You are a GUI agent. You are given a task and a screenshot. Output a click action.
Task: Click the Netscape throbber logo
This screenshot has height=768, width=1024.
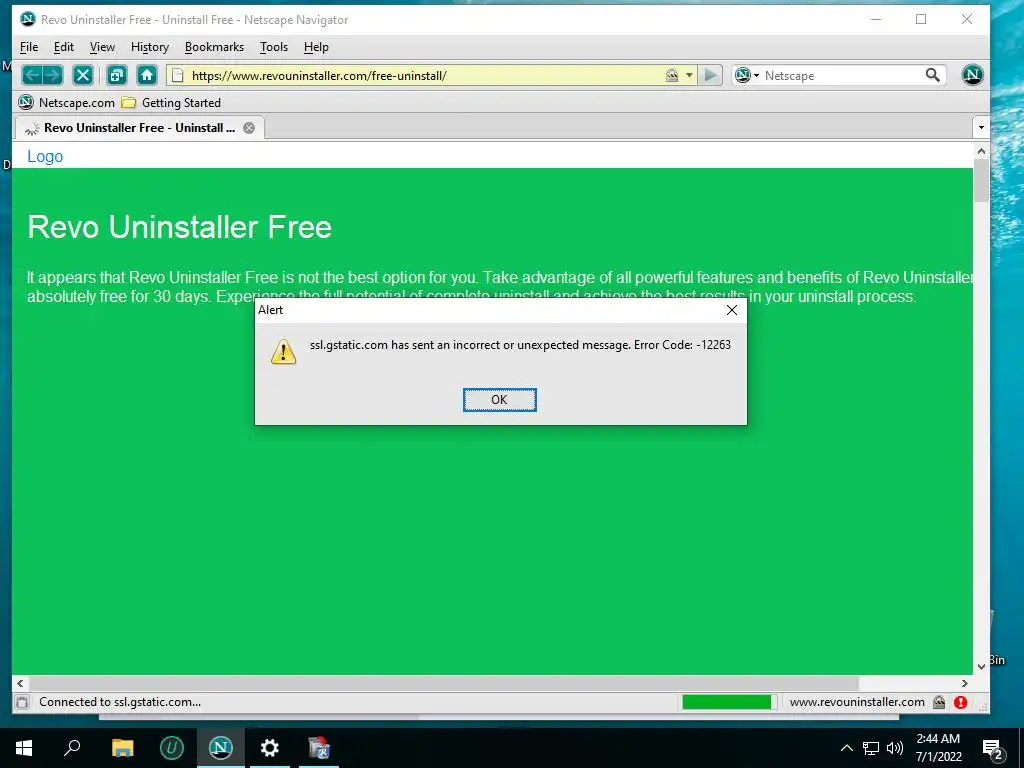tap(972, 75)
